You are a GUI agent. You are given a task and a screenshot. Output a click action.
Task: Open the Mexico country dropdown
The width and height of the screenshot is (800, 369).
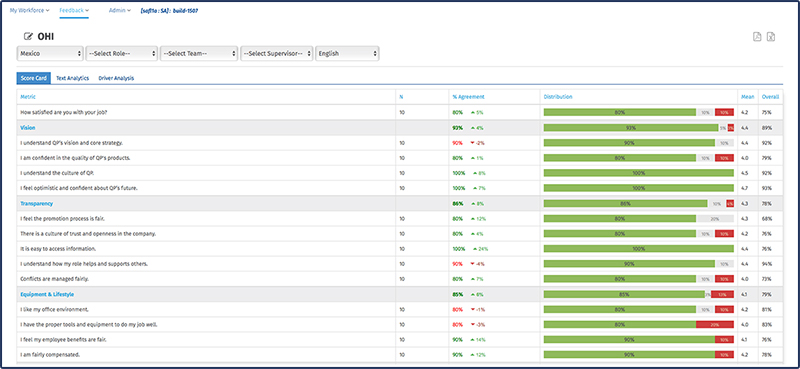coord(50,53)
